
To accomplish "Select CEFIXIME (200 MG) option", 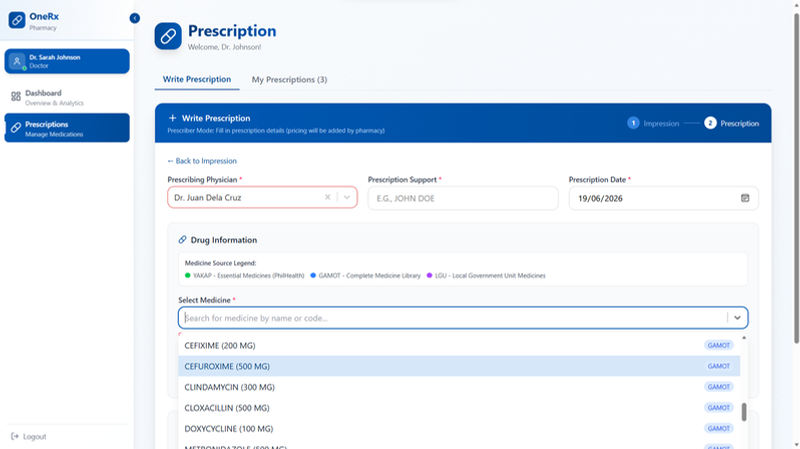I will tap(459, 345).
